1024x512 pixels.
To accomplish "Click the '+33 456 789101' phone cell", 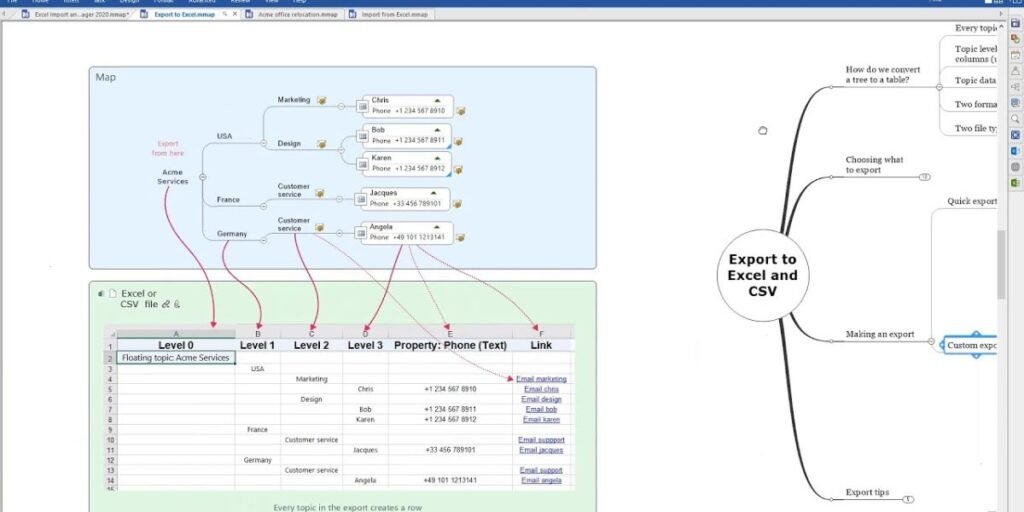I will [x=450, y=450].
